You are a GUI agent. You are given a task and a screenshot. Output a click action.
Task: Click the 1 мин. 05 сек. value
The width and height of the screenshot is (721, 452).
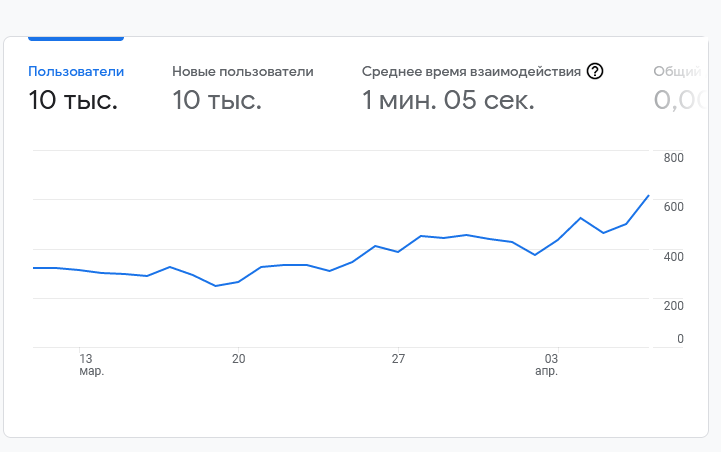[448, 100]
